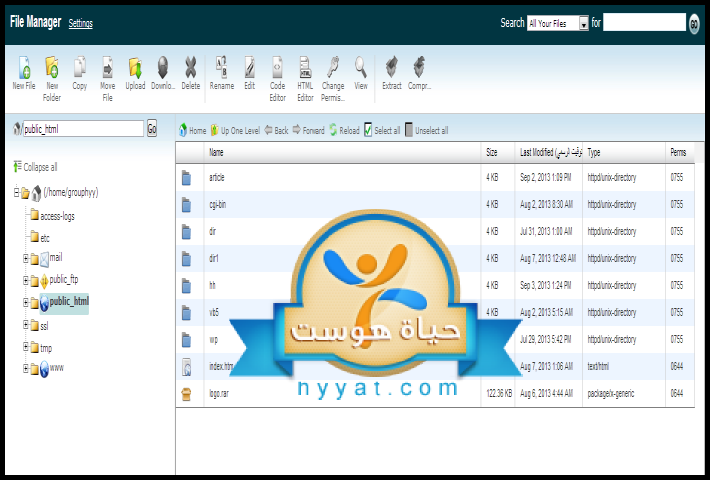Click the View magnifier icon

pos(361,67)
